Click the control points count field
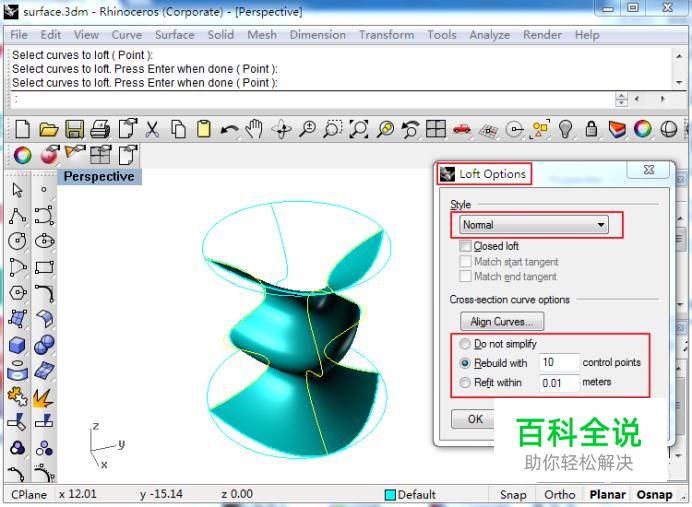The width and height of the screenshot is (692, 507). tap(559, 362)
